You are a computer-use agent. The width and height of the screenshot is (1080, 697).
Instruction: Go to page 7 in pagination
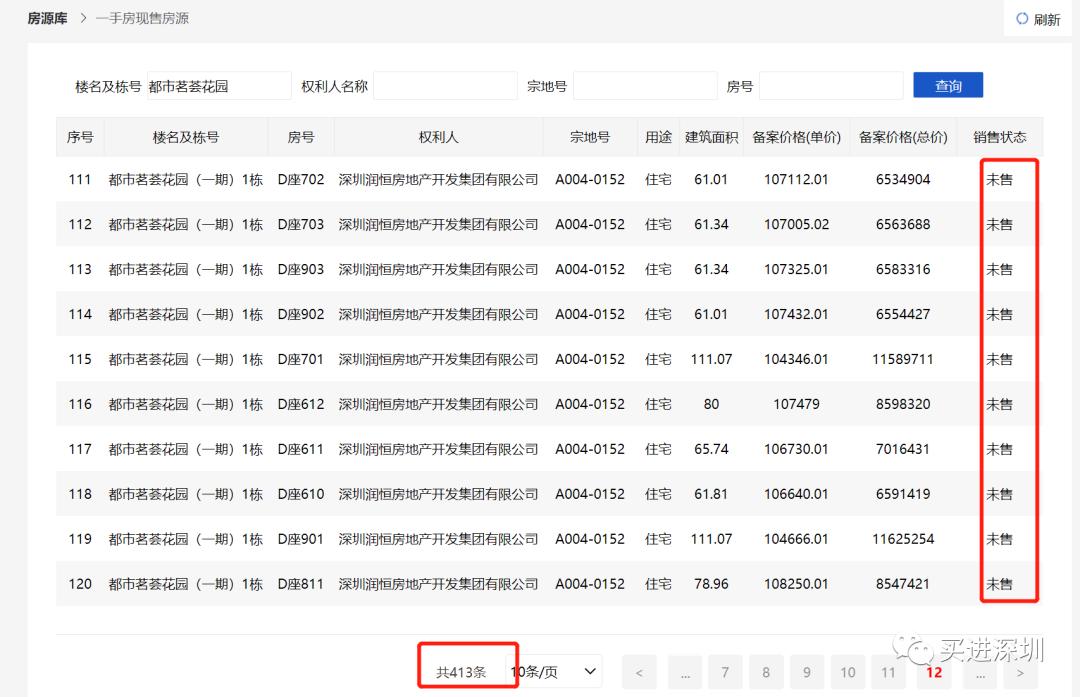click(x=724, y=672)
